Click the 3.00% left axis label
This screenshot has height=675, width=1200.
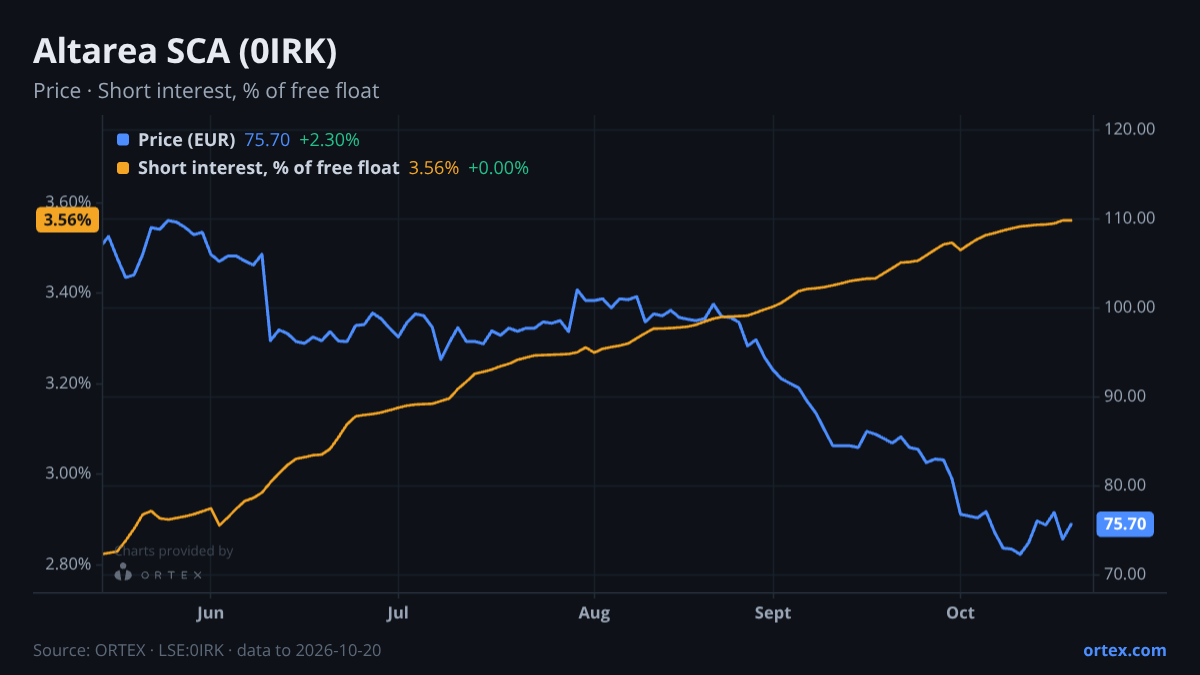tap(67, 474)
